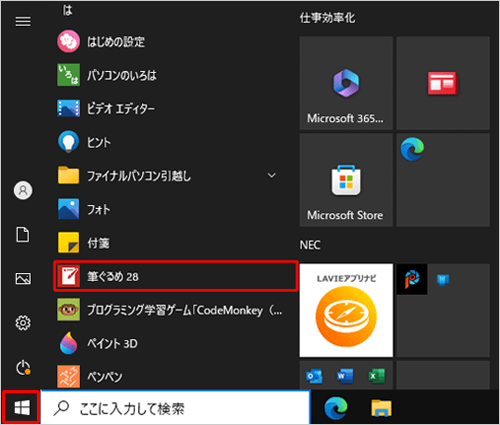Viewport: 500px width, 425px height.
Task: Launch Edge from the taskbar
Action: (x=336, y=408)
